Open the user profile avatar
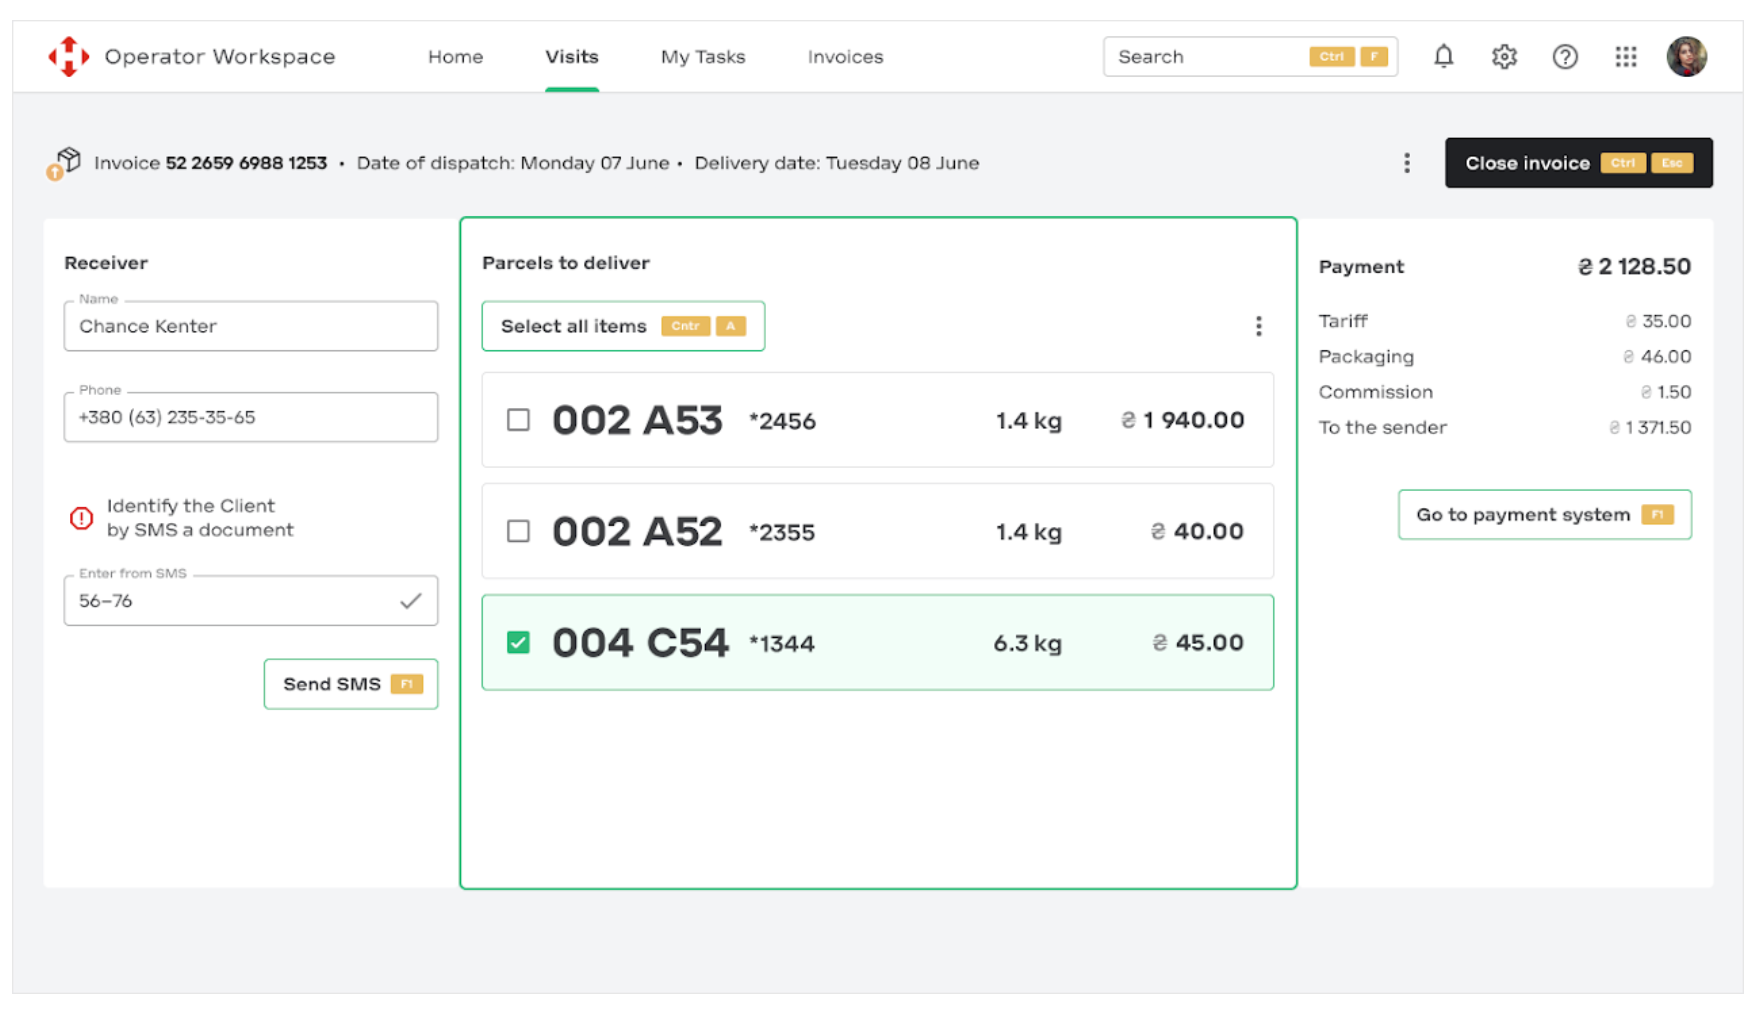1756x1012 pixels. [x=1686, y=57]
